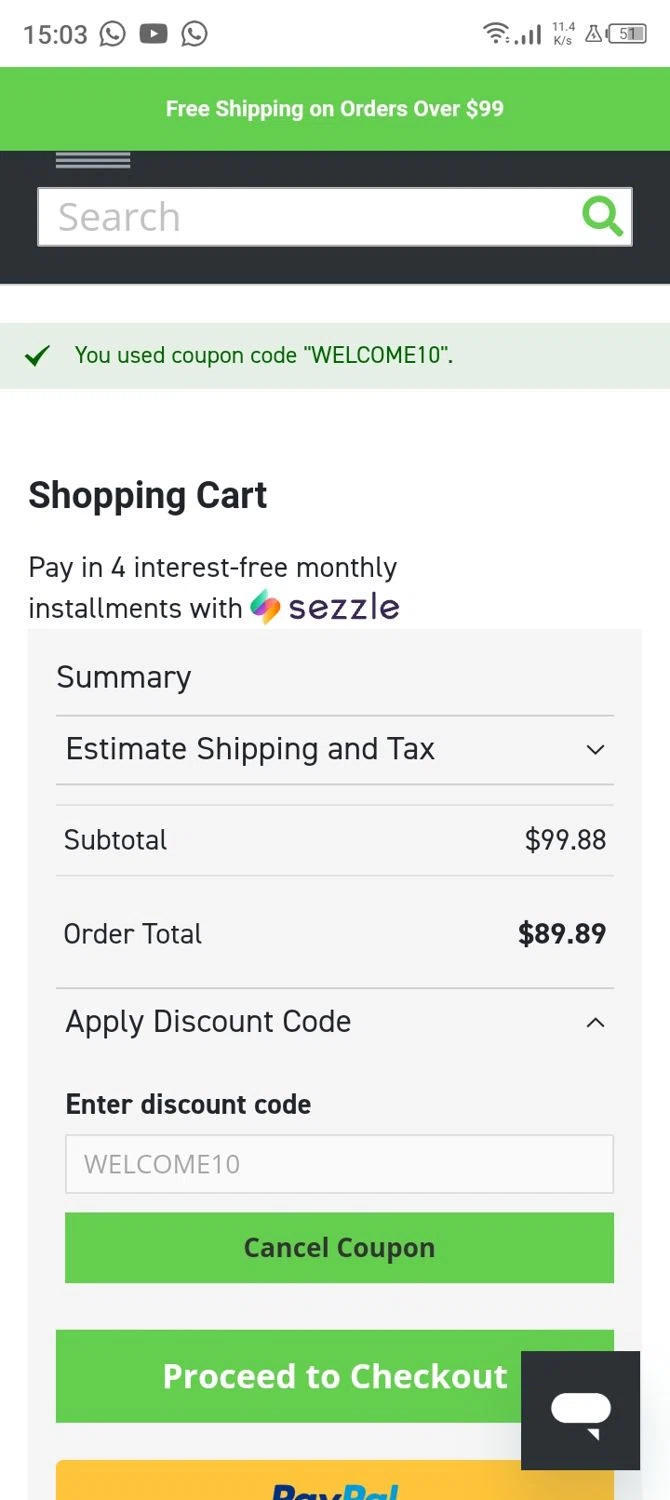Image resolution: width=670 pixels, height=1500 pixels.
Task: Proceed to Checkout
Action: tap(290, 1376)
